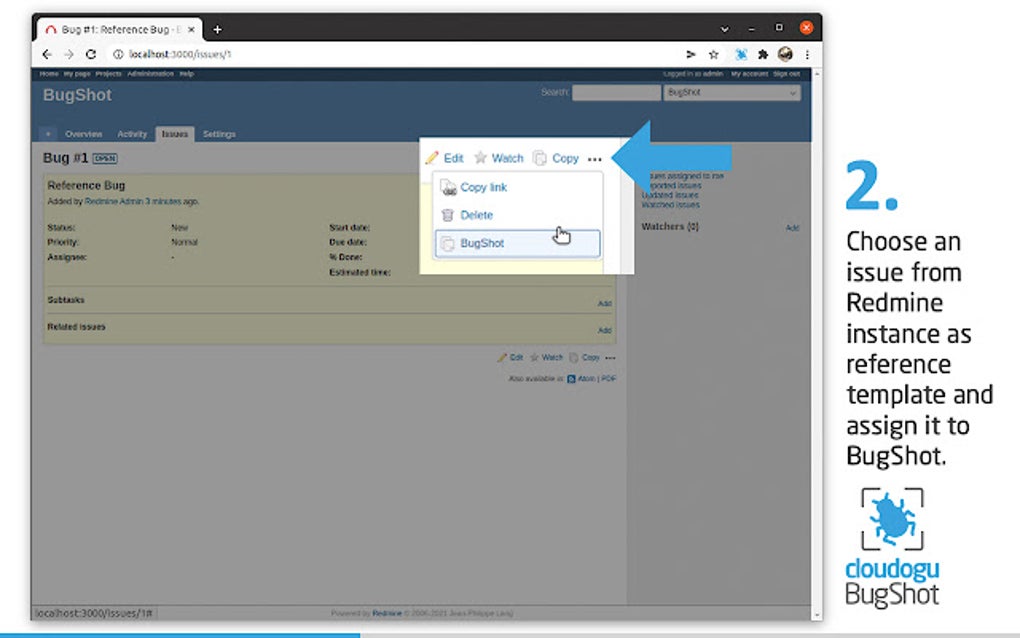1020x638 pixels.
Task: Click into the Search input field
Action: click(x=616, y=92)
